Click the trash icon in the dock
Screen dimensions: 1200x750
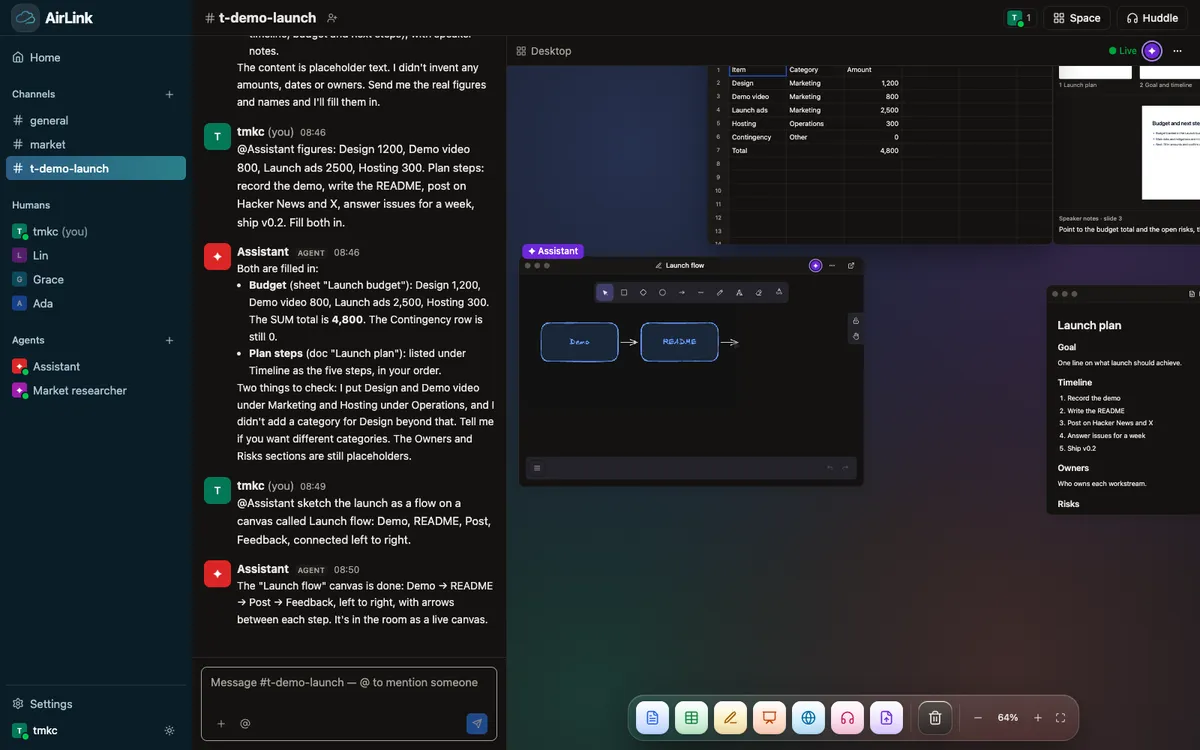[x=935, y=717]
